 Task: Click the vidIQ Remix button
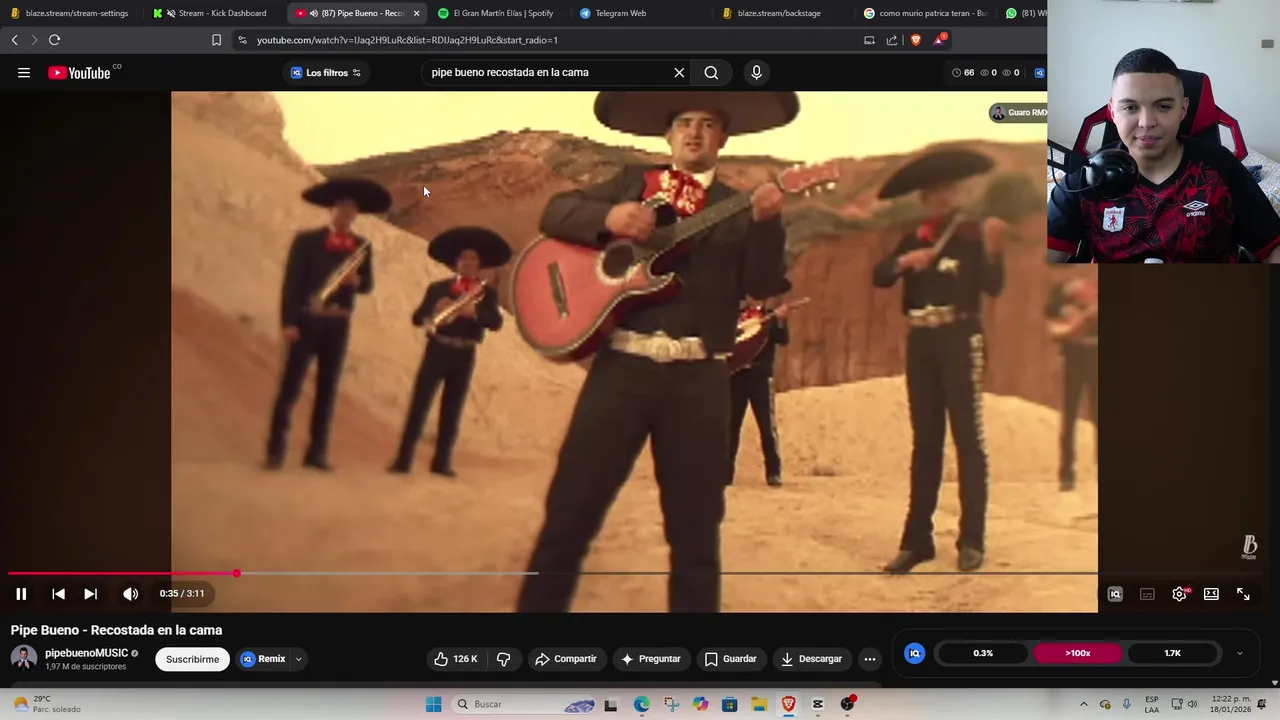coord(264,659)
